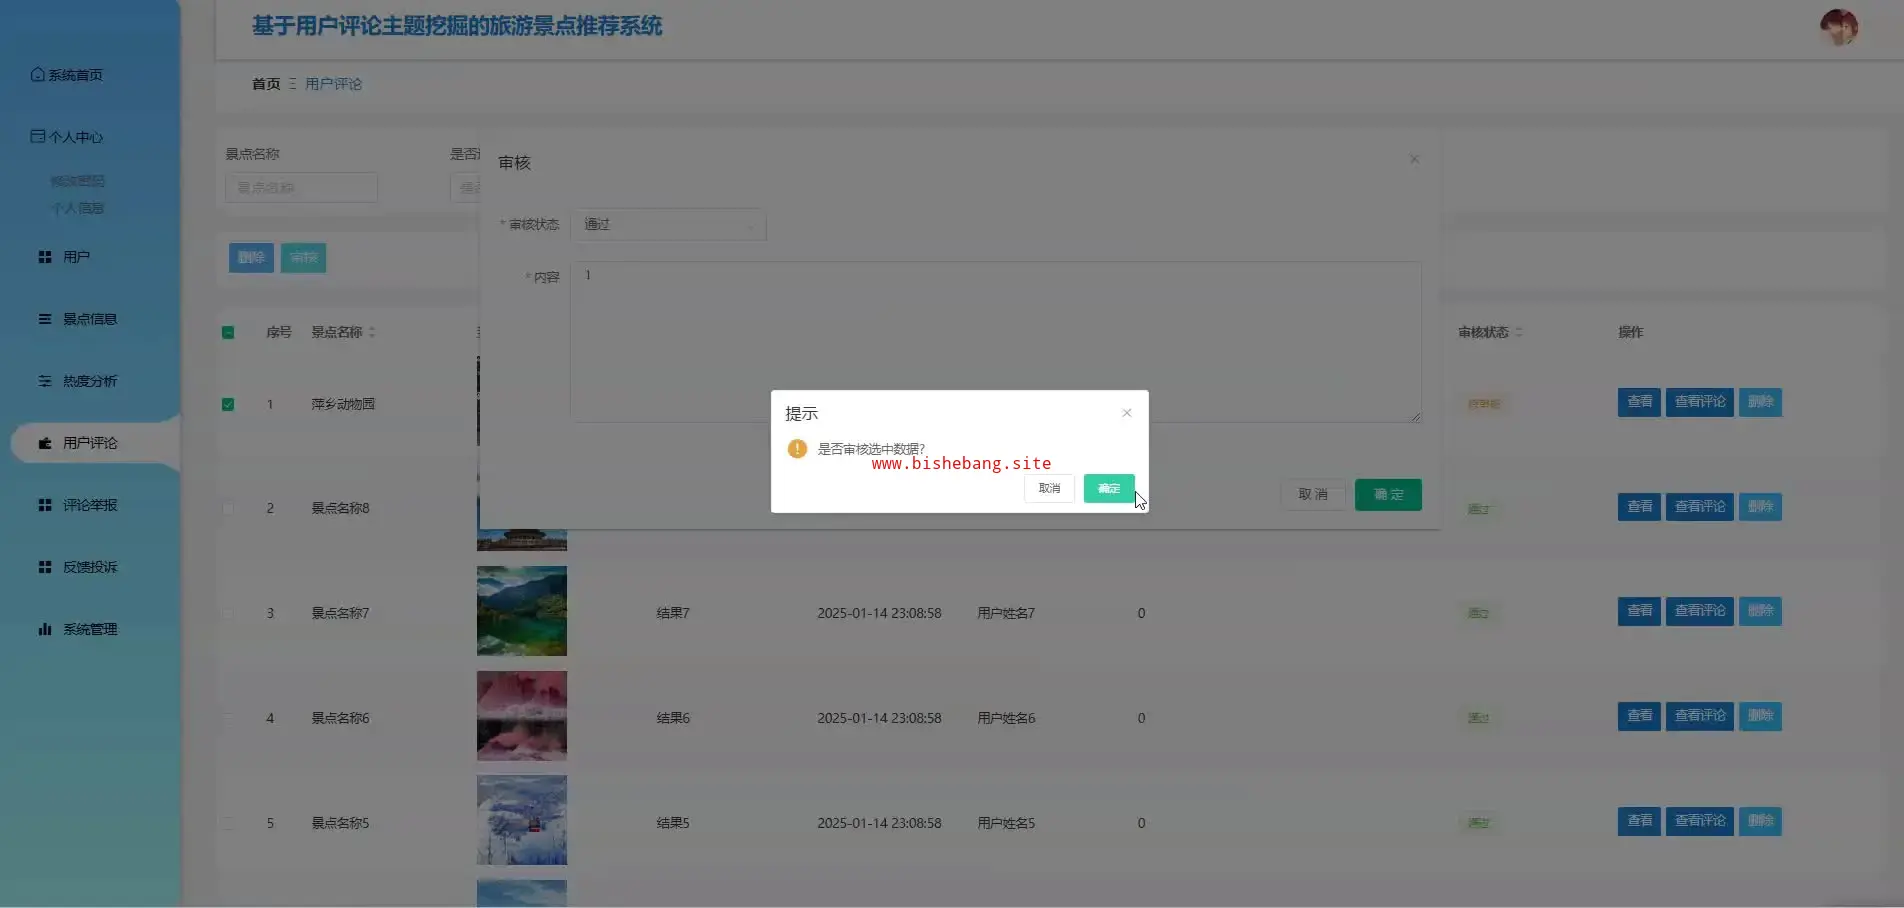Screen dimensions: 1904x908
Task: Click the 用户 grid icon in sidebar
Action: 45,257
